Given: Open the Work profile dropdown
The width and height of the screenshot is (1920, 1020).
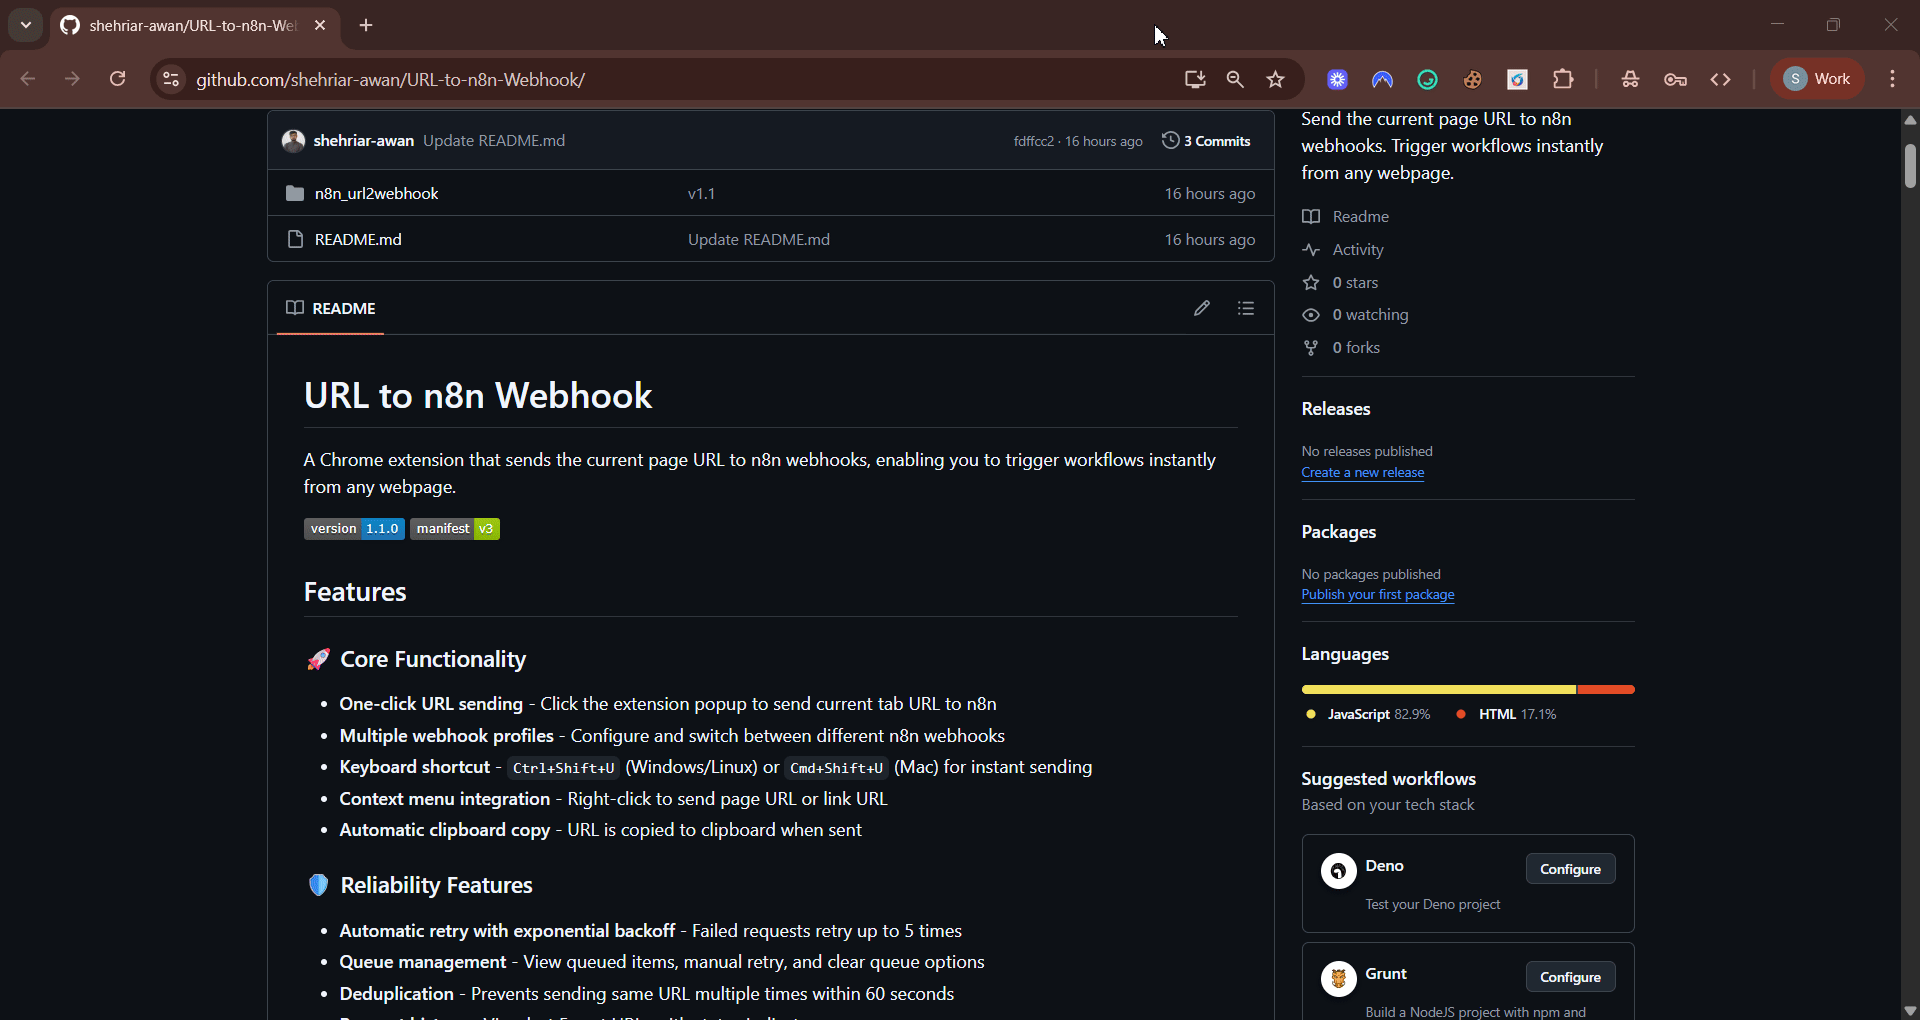Looking at the screenshot, I should pyautogui.click(x=1817, y=78).
